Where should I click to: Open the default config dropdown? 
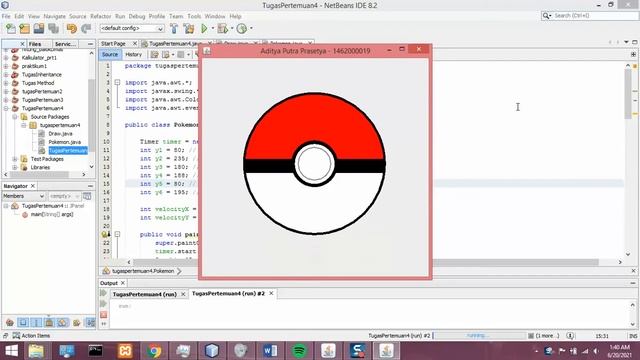(132, 29)
